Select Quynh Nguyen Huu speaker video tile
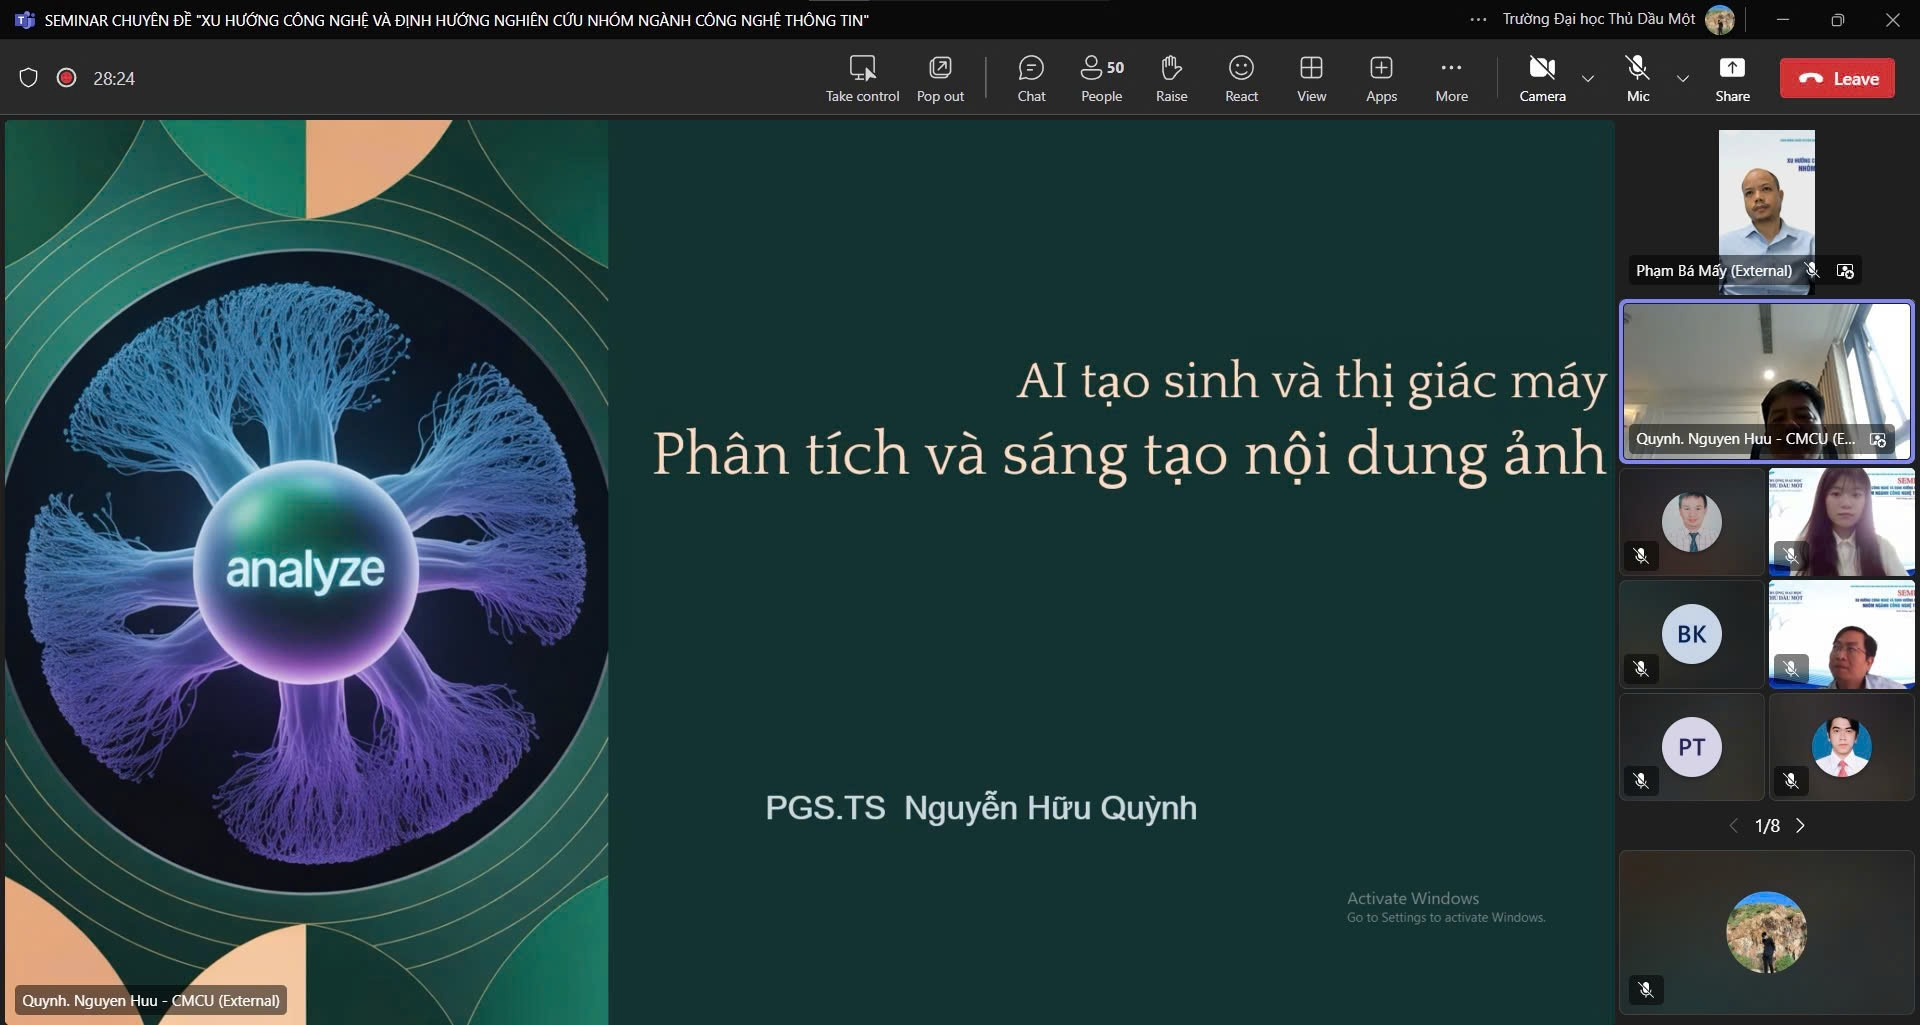 (1766, 381)
